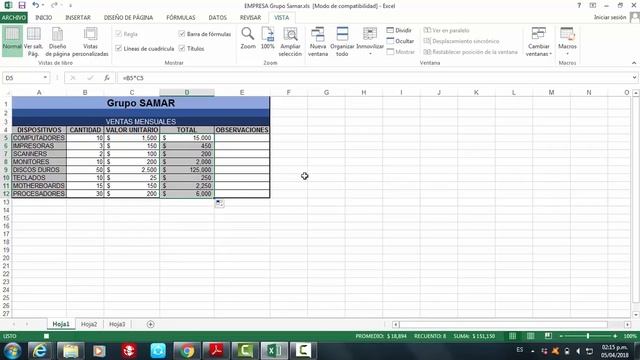The width and height of the screenshot is (640, 360).
Task: Open the INICIO tab
Action: [43, 18]
